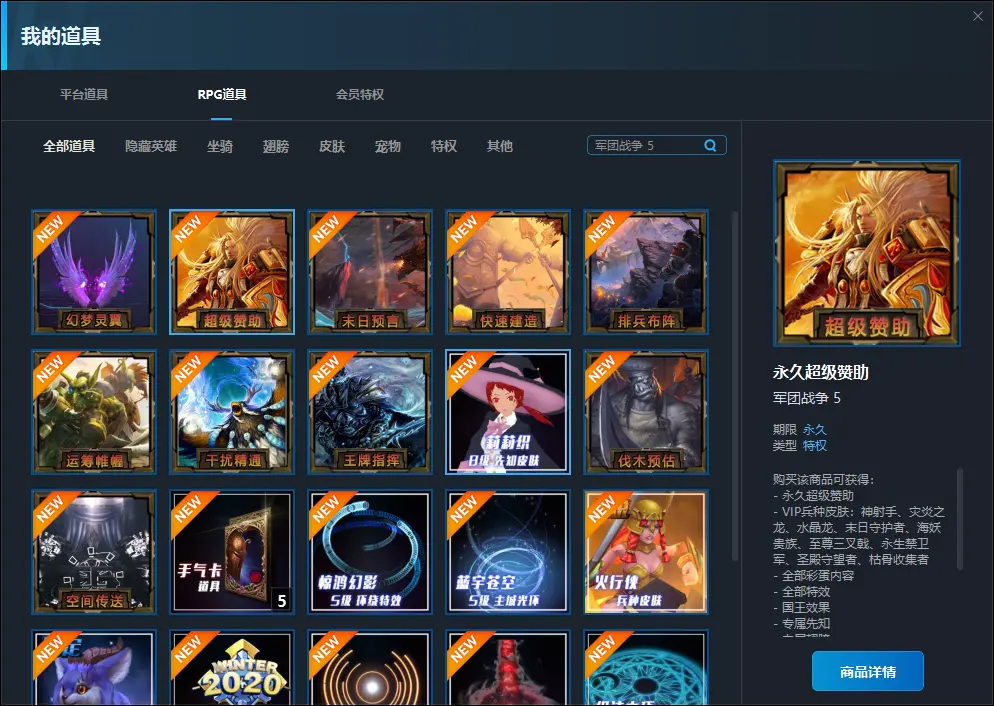Image resolution: width=994 pixels, height=706 pixels.
Task: Click the 特权 type value in details
Action: [x=815, y=446]
